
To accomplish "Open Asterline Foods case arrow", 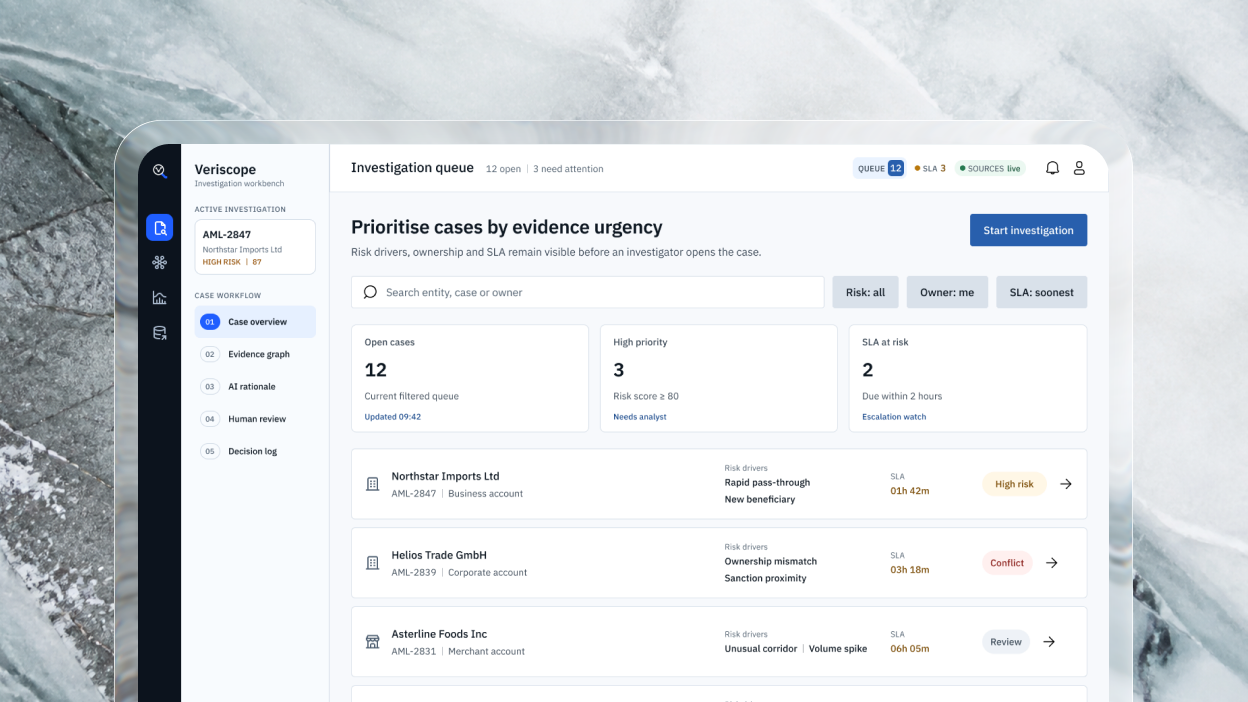I will 1049,642.
